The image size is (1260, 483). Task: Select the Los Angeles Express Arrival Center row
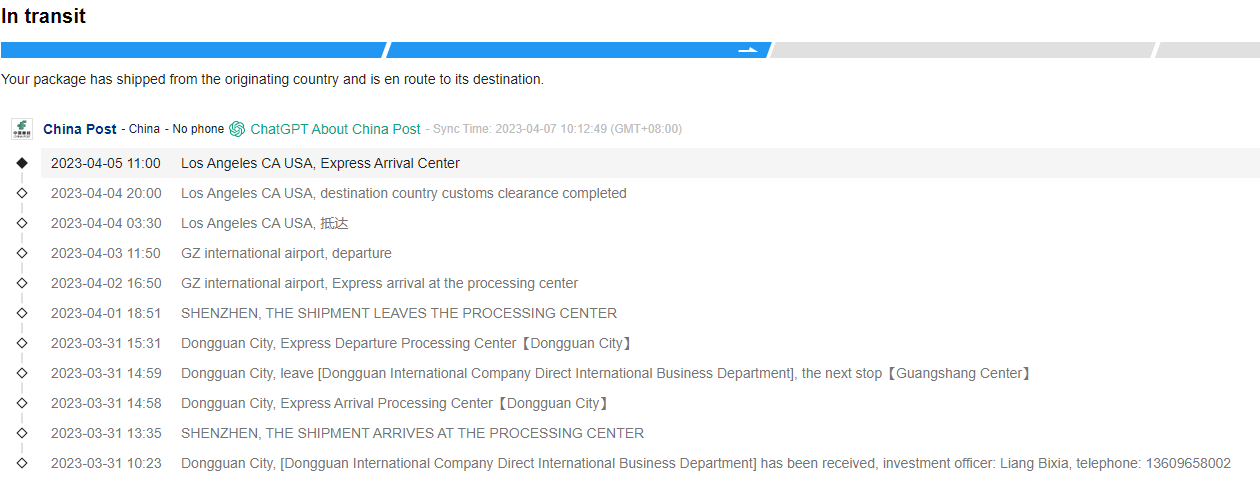[320, 163]
